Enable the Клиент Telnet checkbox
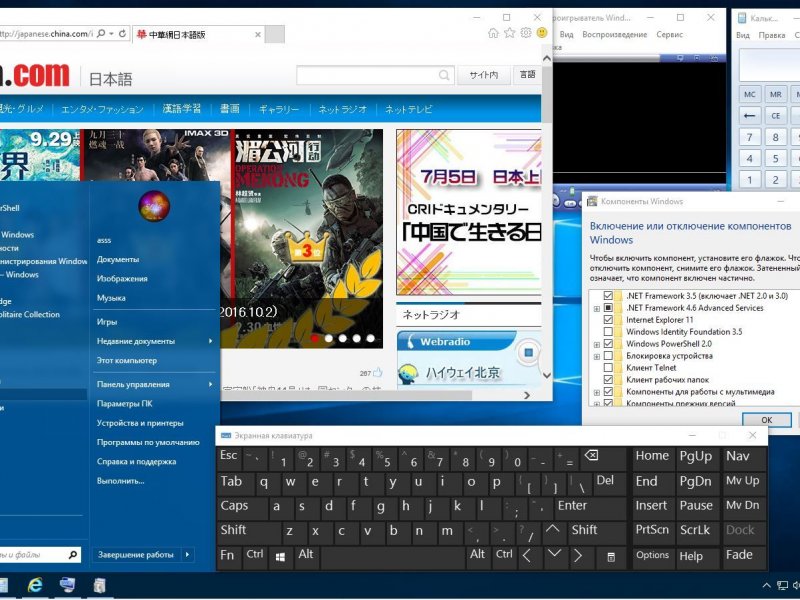This screenshot has width=800, height=600. point(608,367)
